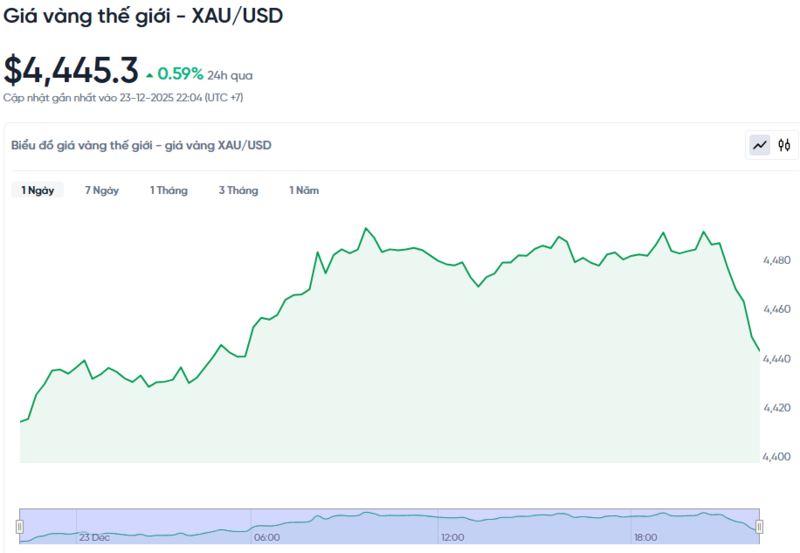Click the 18:00 mark in the range navigator
The height and width of the screenshot is (553, 800).
(645, 537)
